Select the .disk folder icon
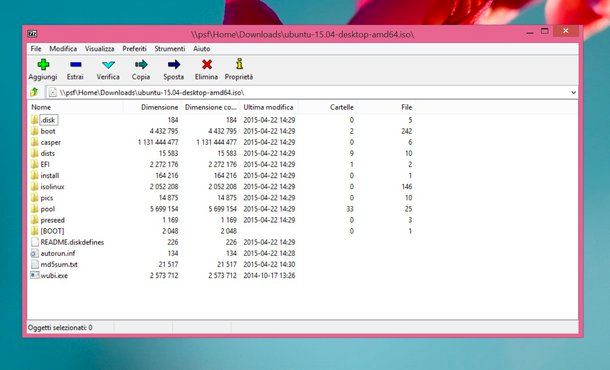 click(35, 120)
